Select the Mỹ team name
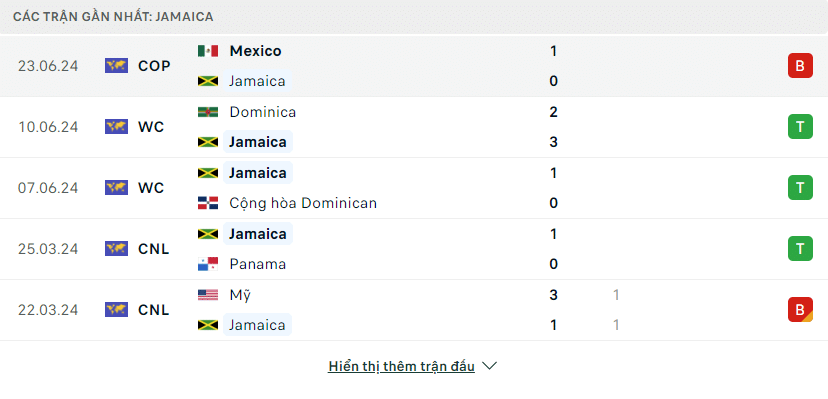828x399 pixels. [x=240, y=295]
